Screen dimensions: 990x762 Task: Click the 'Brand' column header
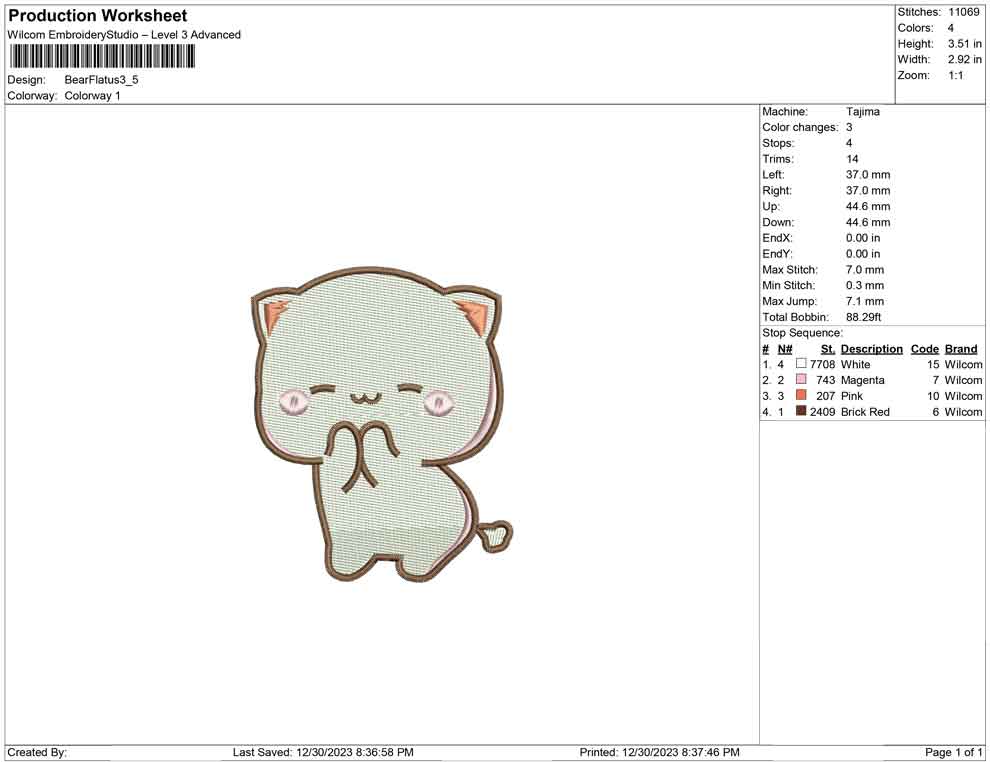[x=960, y=349]
